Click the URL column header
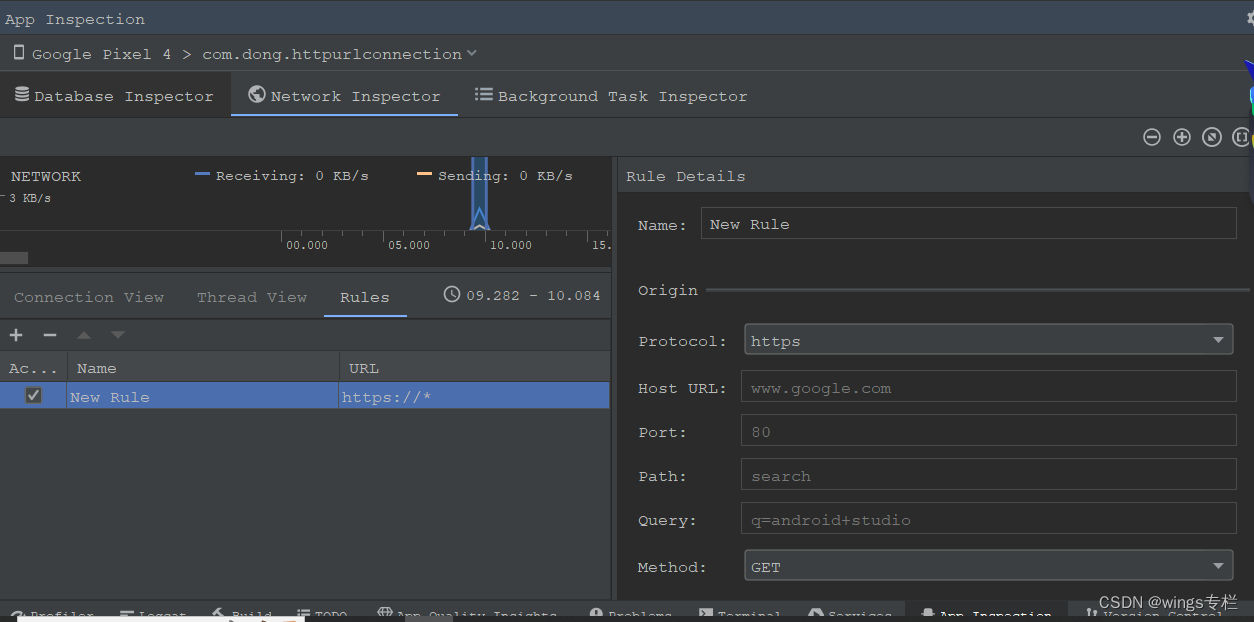The image size is (1254, 622). (x=475, y=368)
